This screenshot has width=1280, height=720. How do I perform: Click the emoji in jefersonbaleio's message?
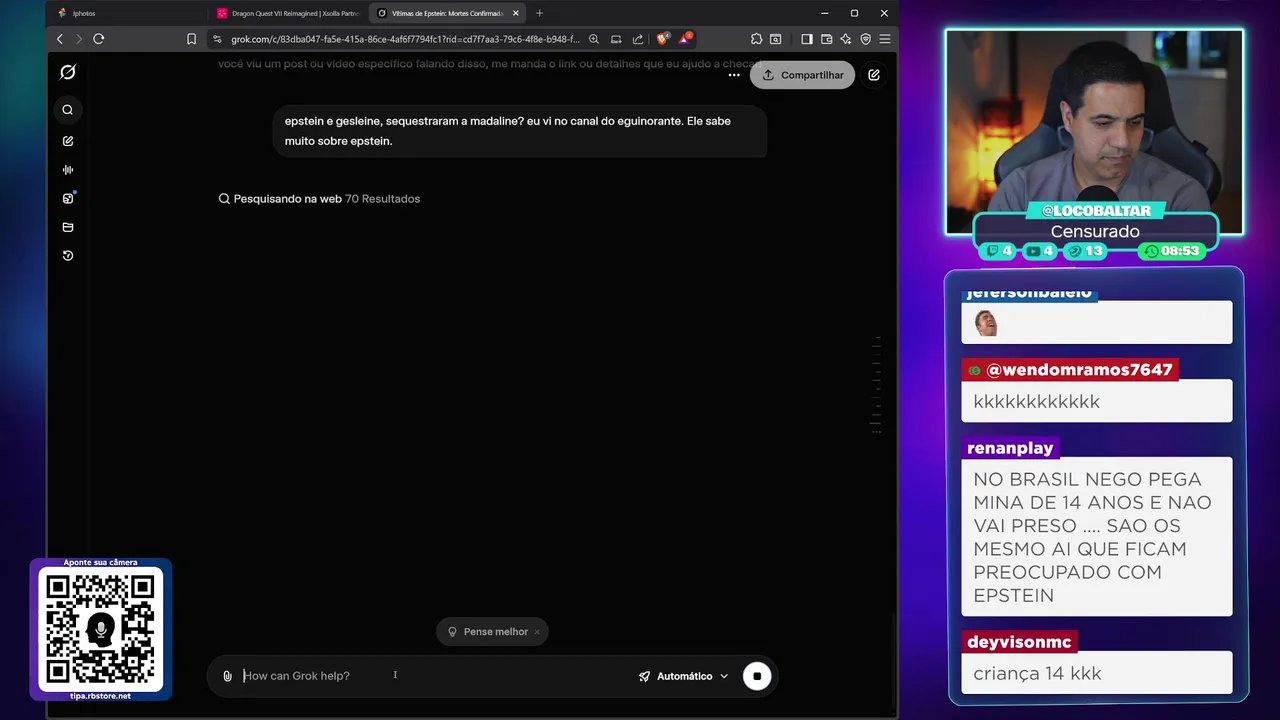(986, 323)
